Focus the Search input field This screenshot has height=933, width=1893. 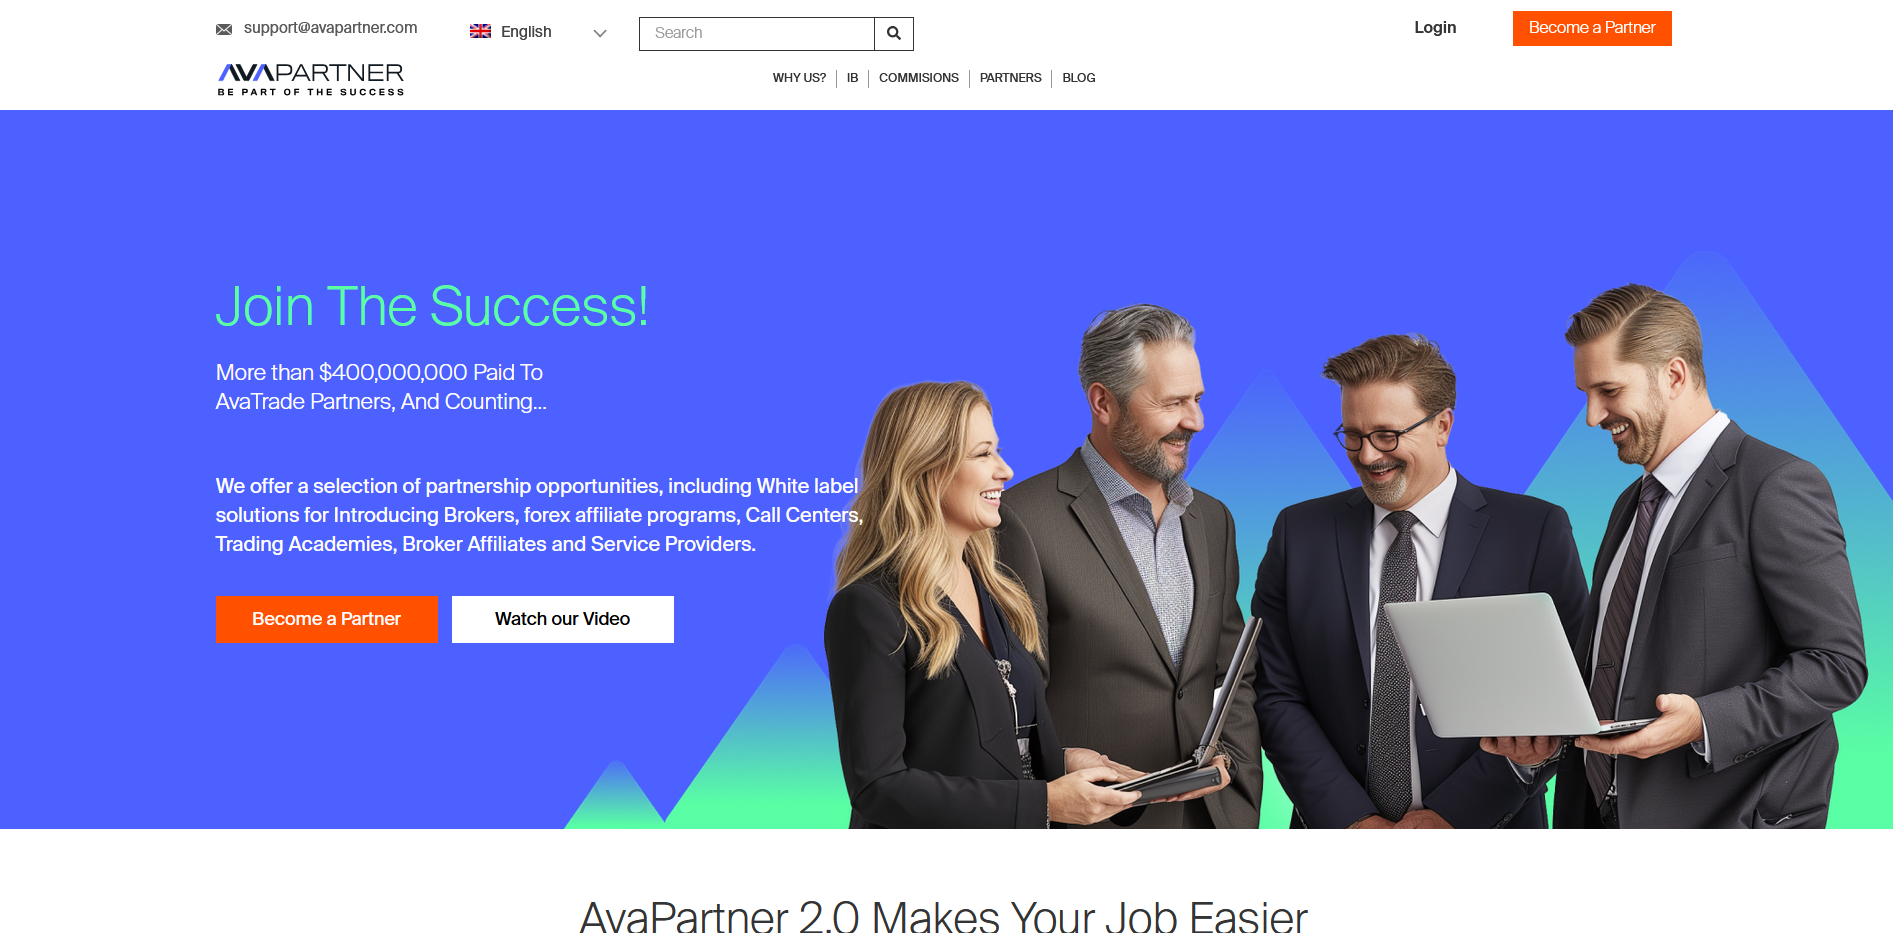tap(757, 33)
